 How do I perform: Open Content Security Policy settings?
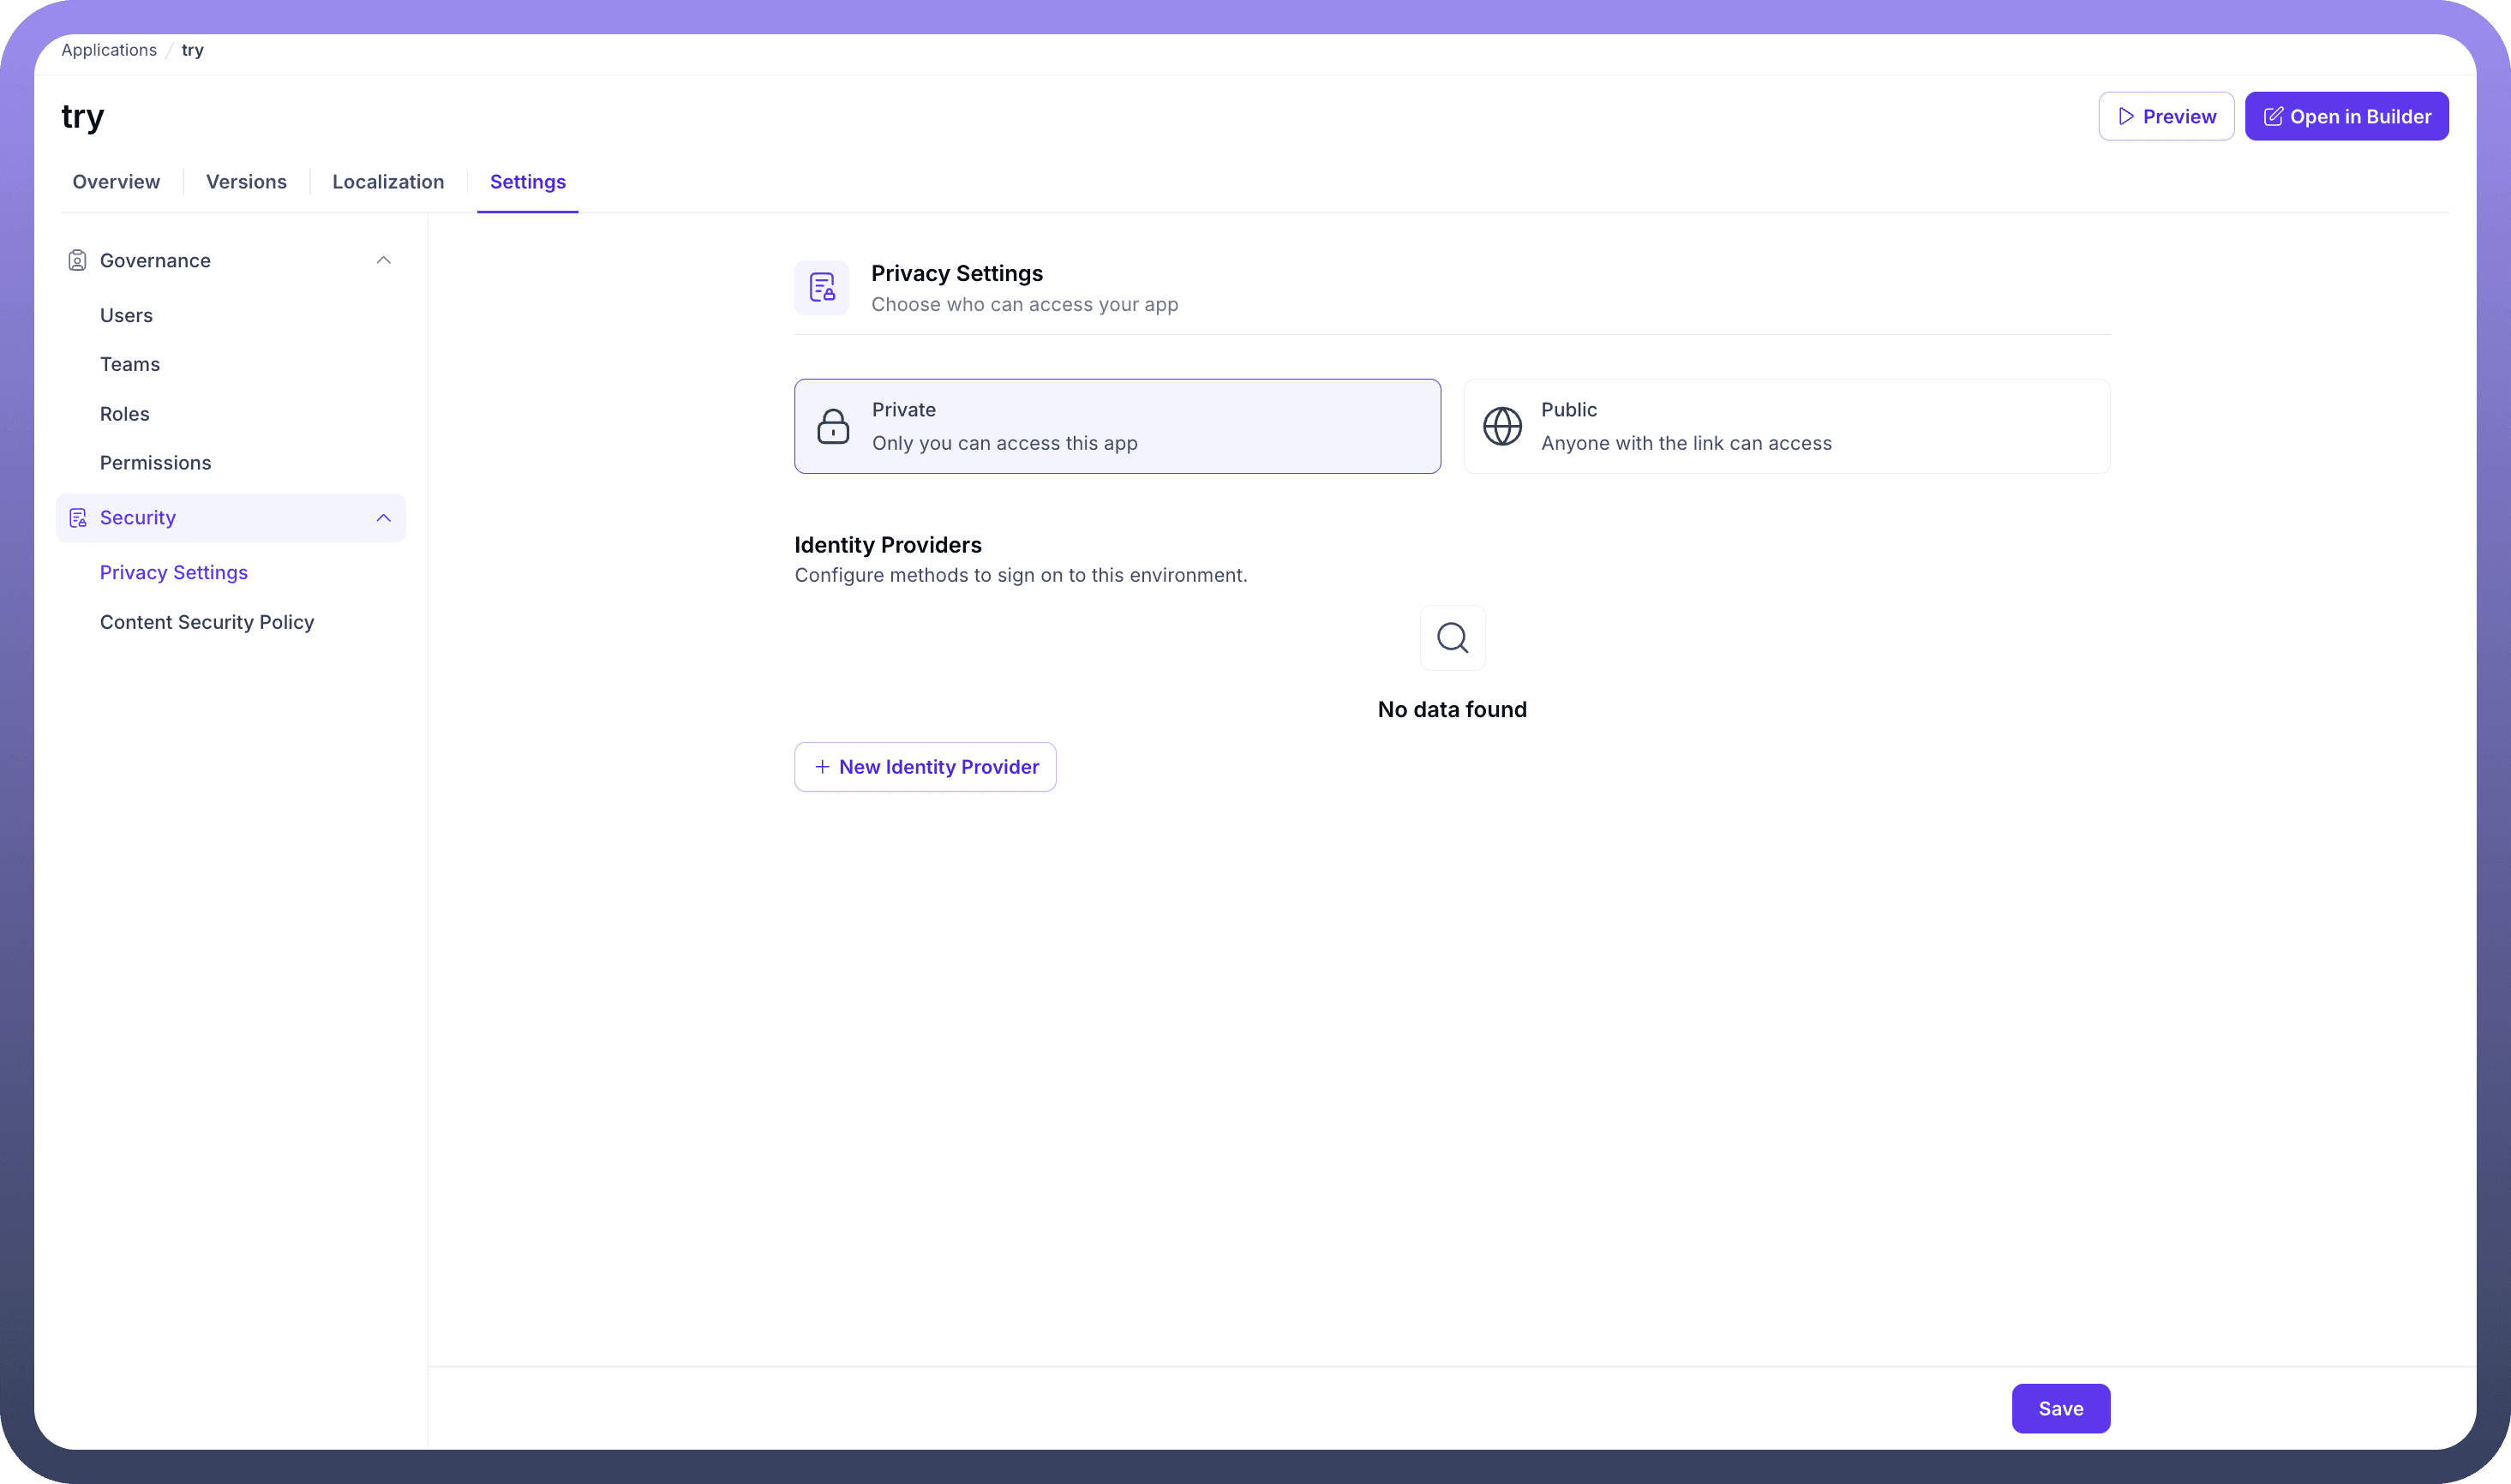pyautogui.click(x=207, y=622)
